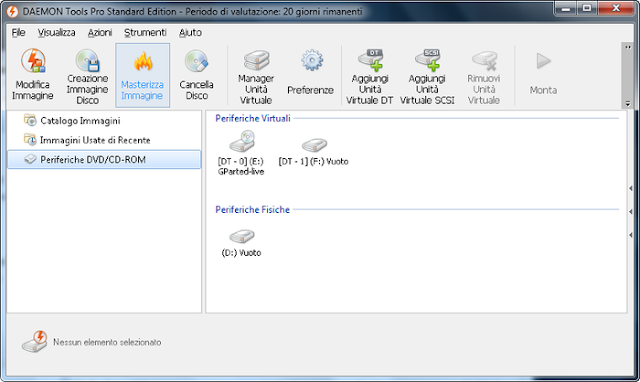Image resolution: width=640 pixels, height=382 pixels.
Task: Add a virtual SCSI drive
Action: [427, 75]
